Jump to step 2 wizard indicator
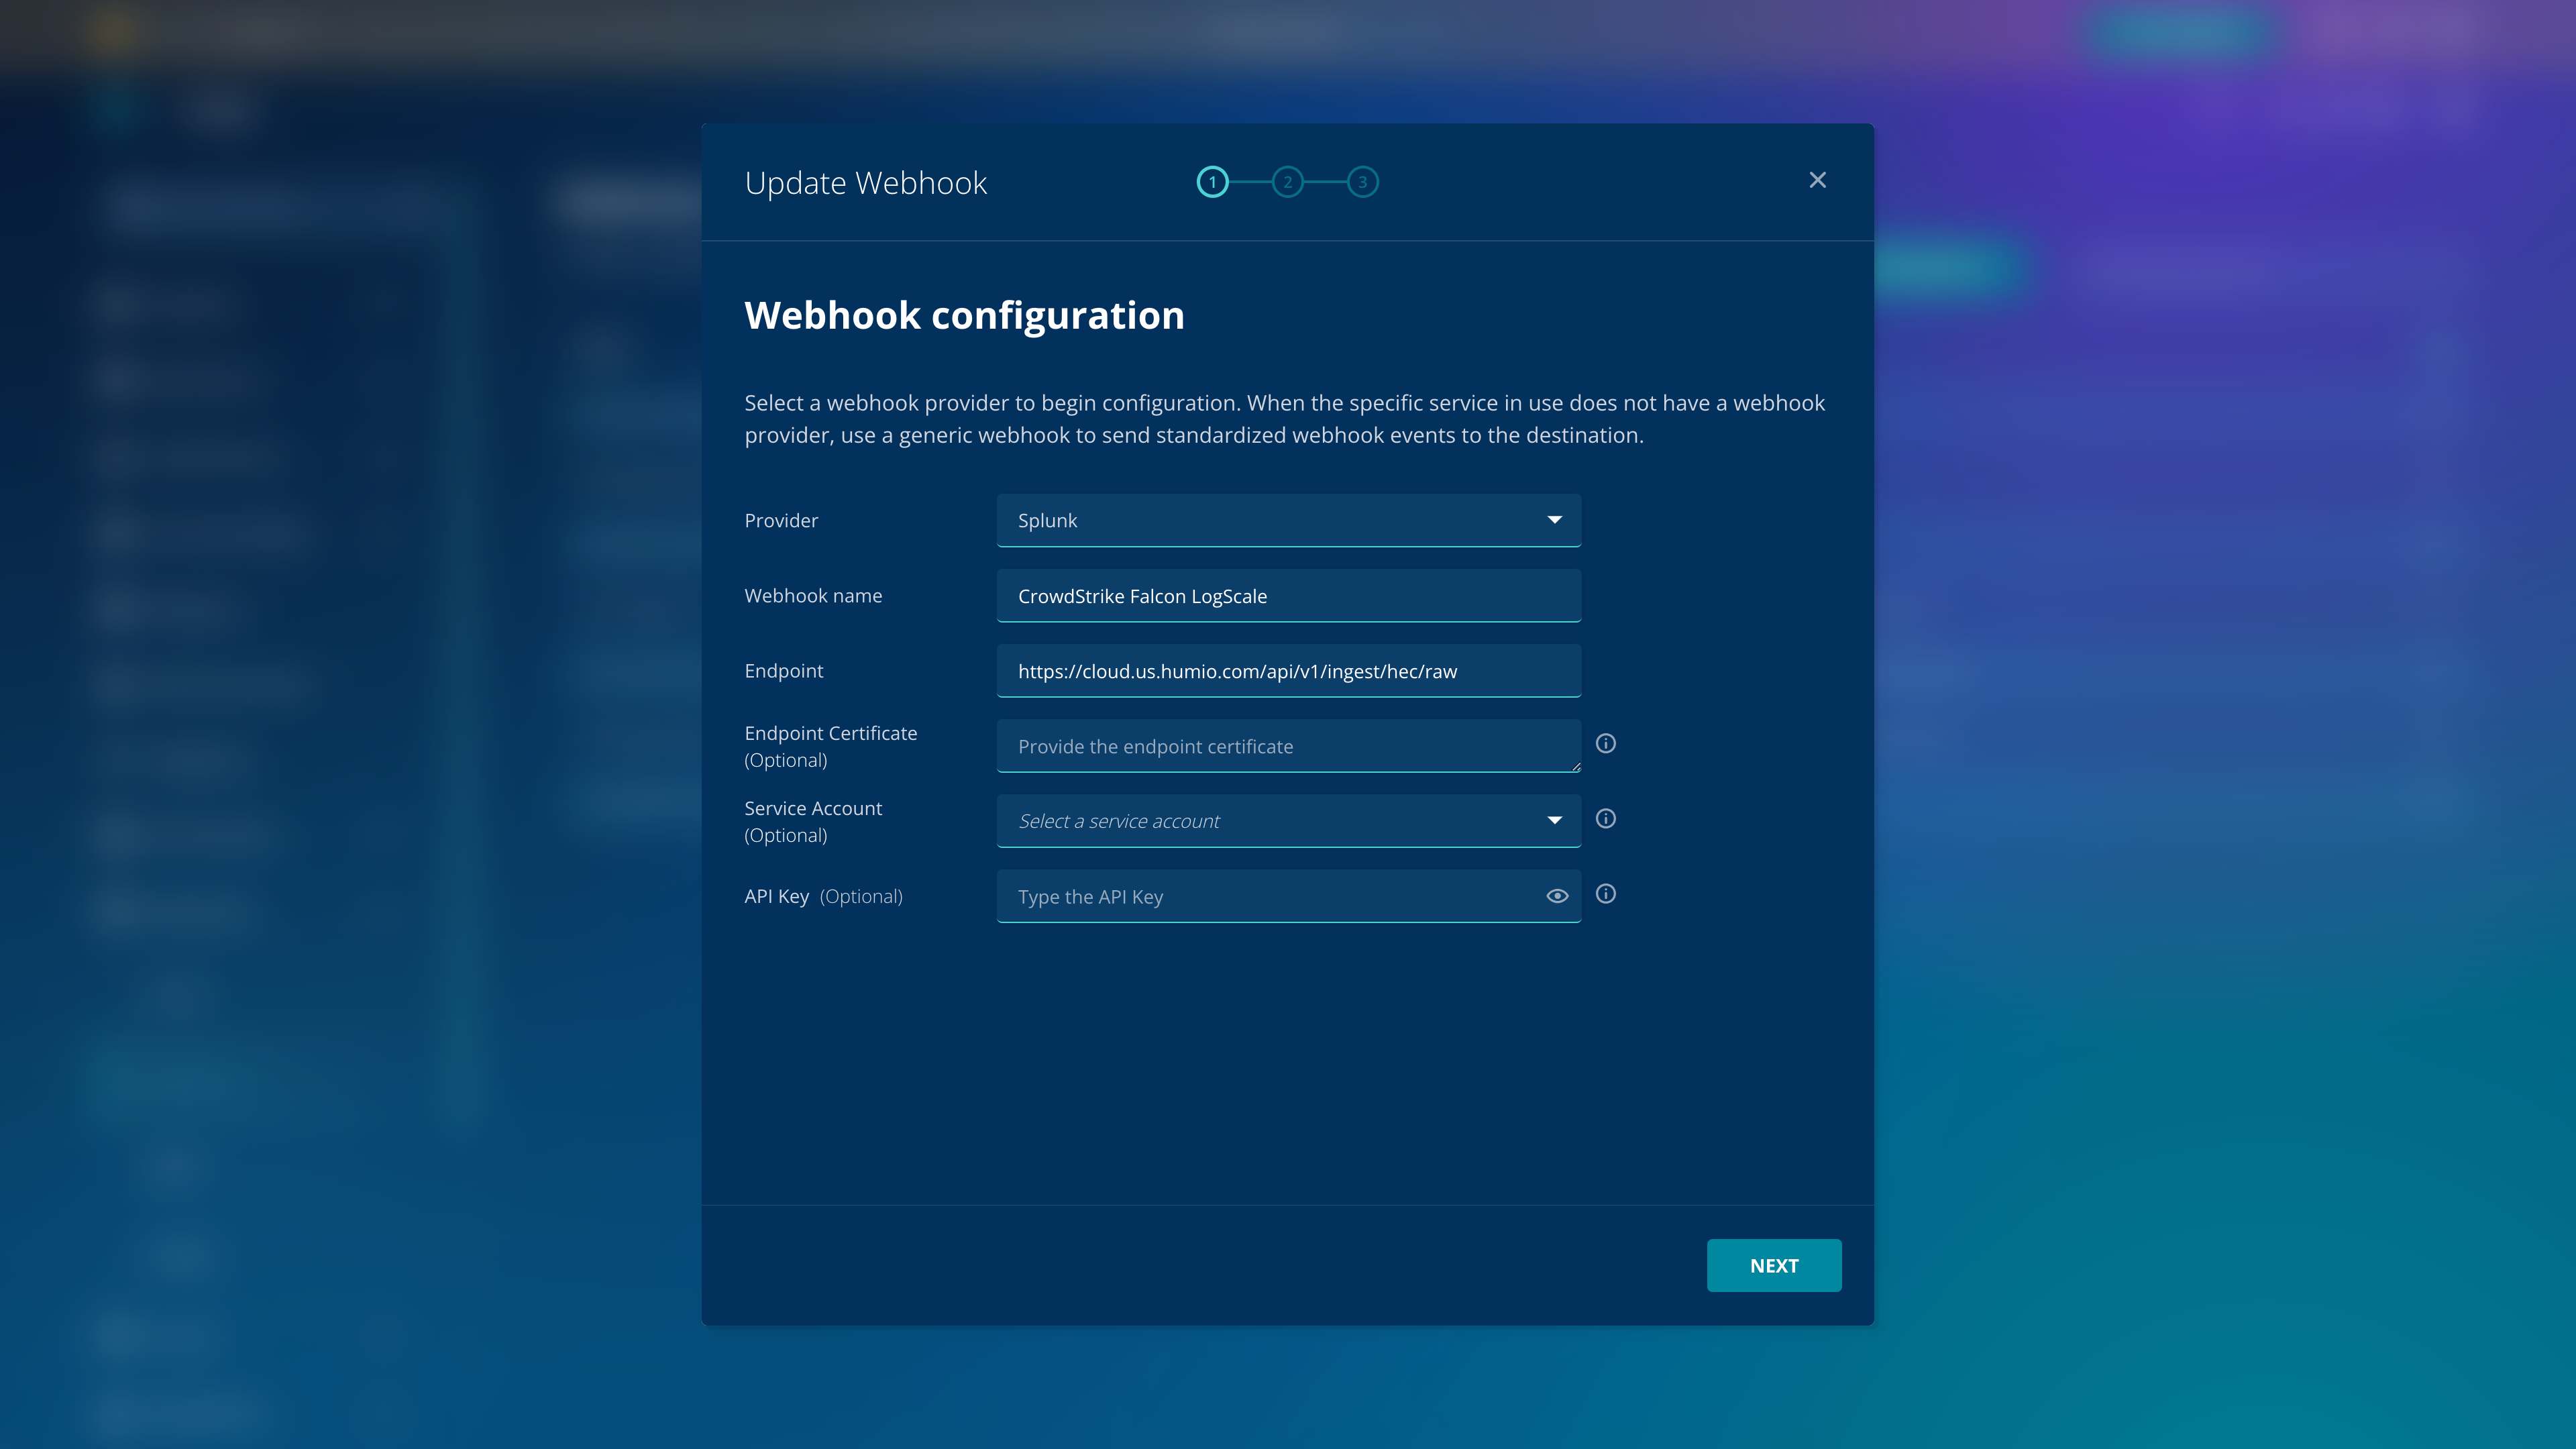The width and height of the screenshot is (2576, 1449). (1287, 182)
